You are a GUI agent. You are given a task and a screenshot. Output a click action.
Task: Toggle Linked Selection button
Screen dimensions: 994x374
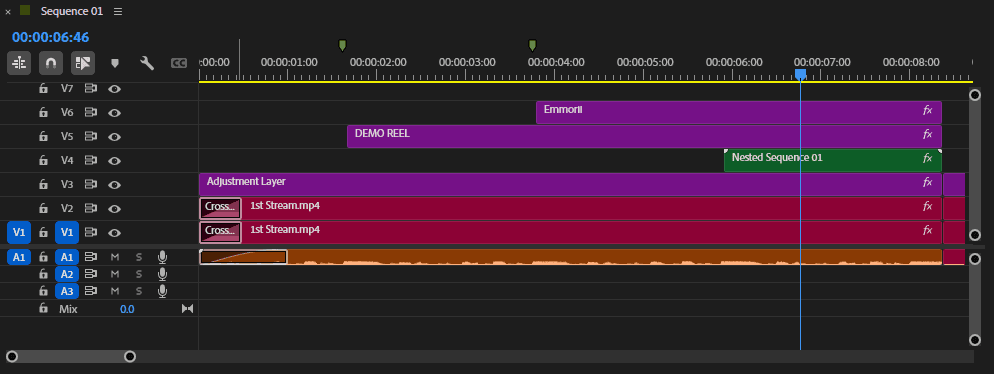[83, 63]
